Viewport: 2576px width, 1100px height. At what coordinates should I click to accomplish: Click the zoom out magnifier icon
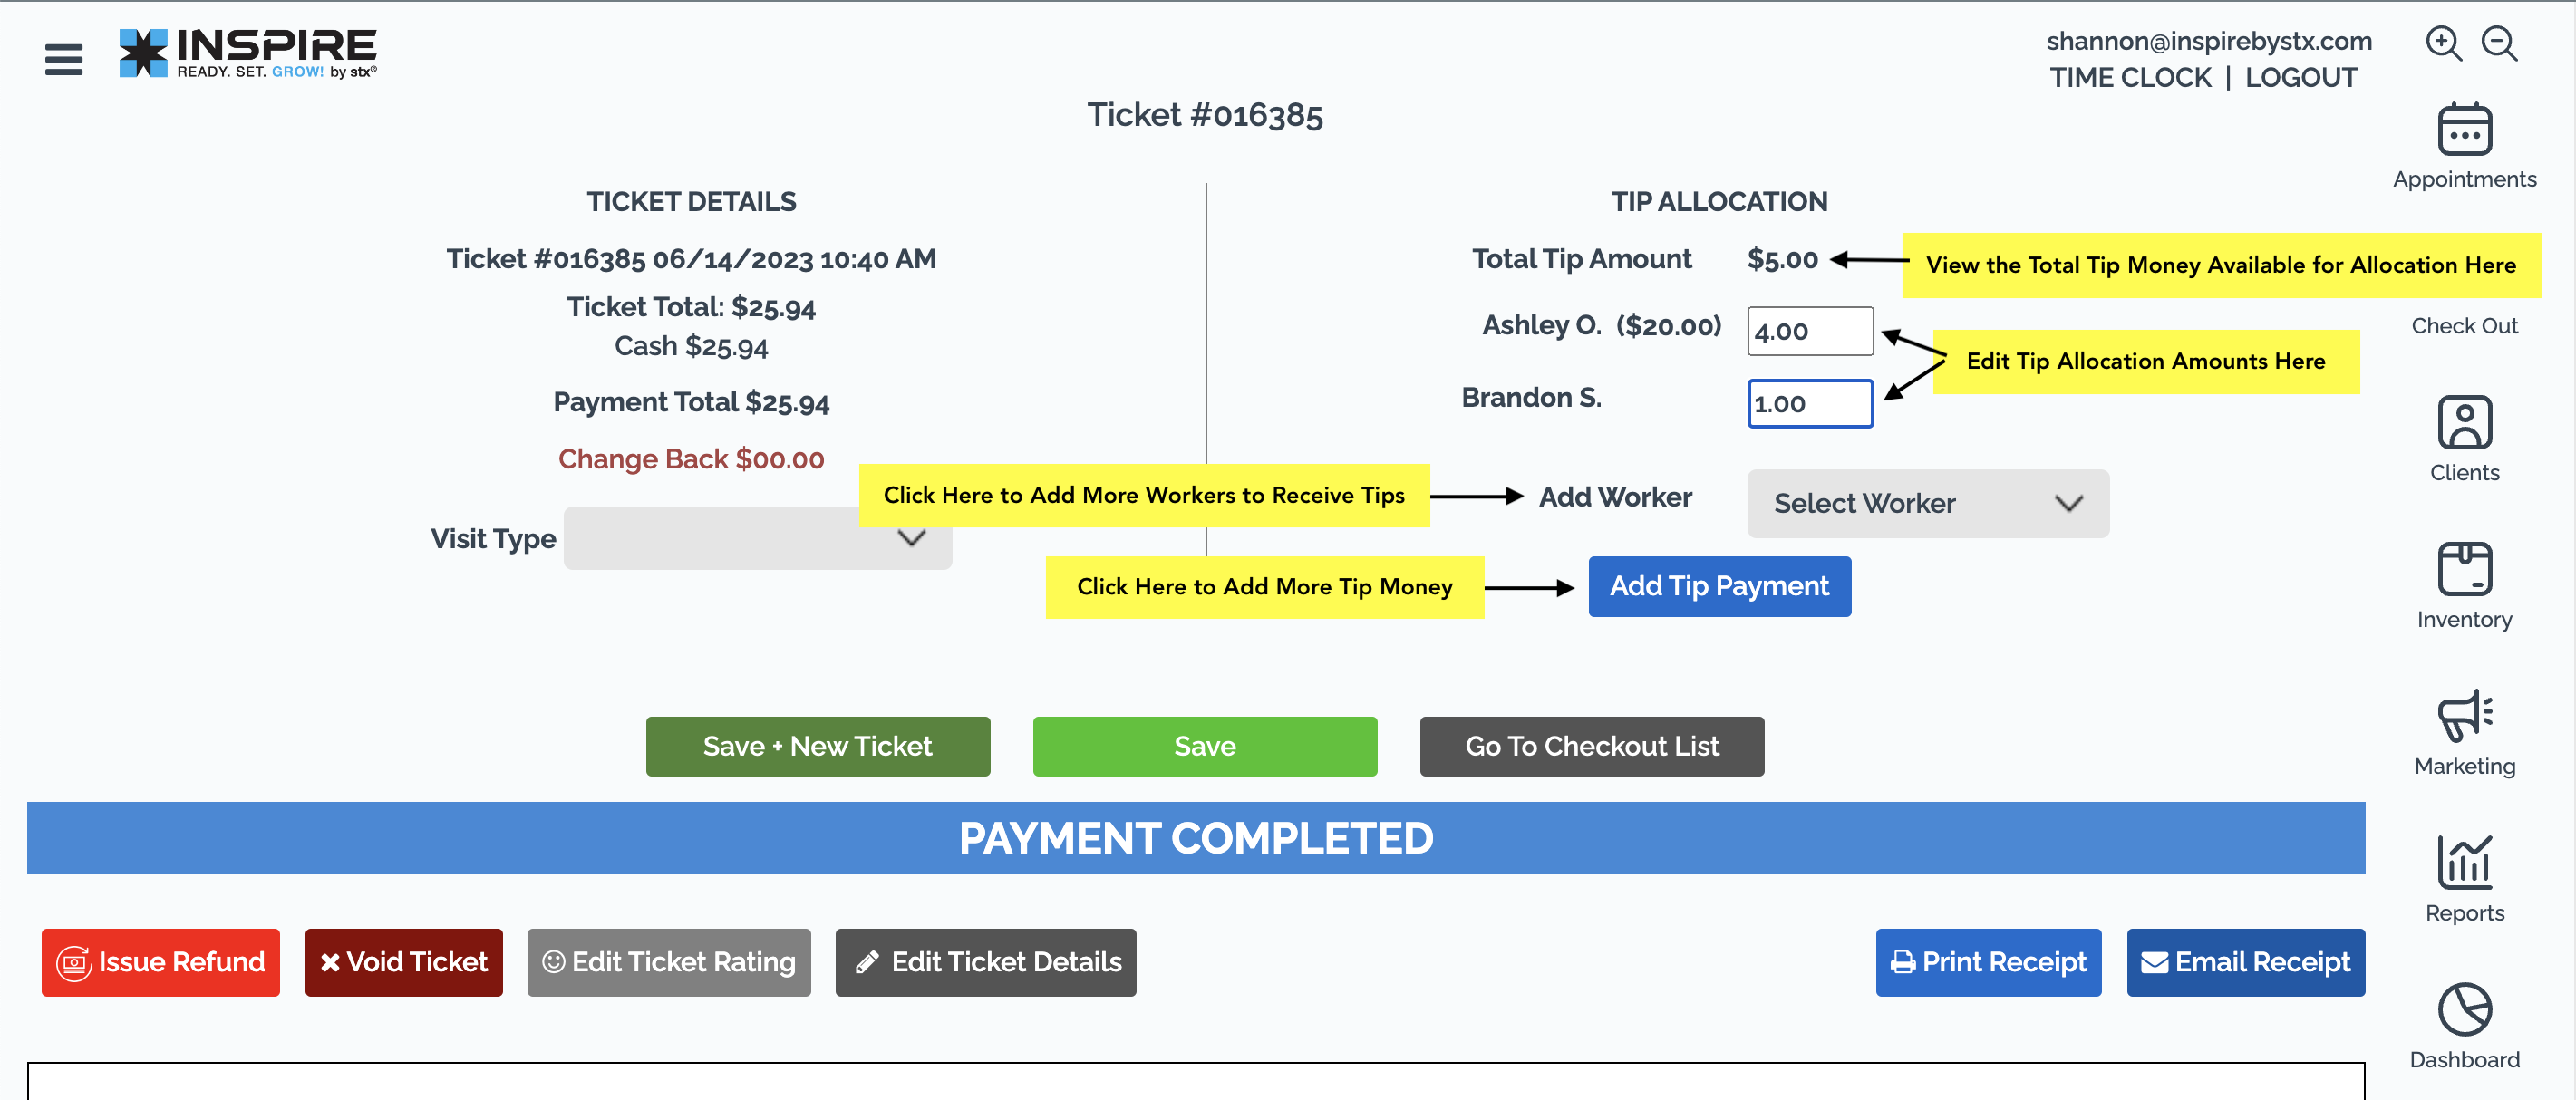coord(2500,44)
